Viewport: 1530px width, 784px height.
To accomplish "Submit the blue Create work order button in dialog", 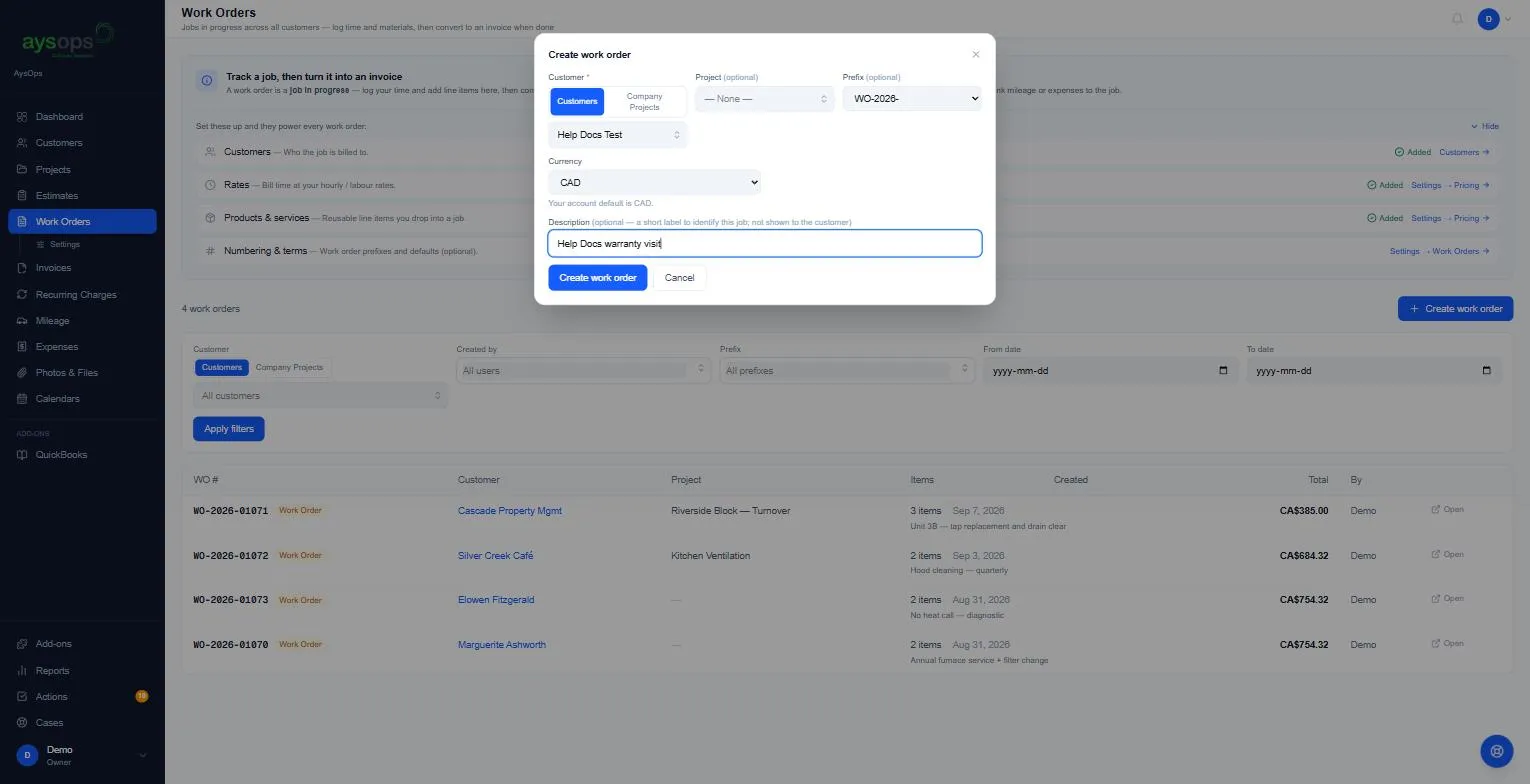I will [x=598, y=278].
